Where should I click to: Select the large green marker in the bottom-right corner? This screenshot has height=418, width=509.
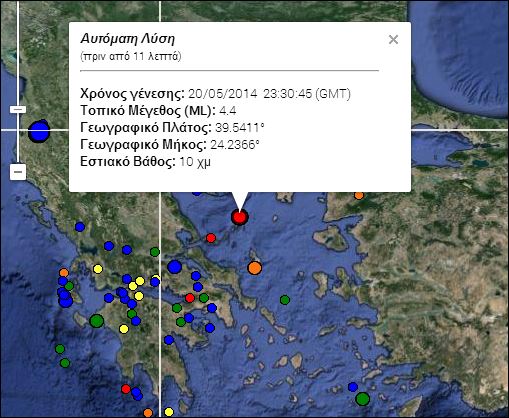[363, 399]
